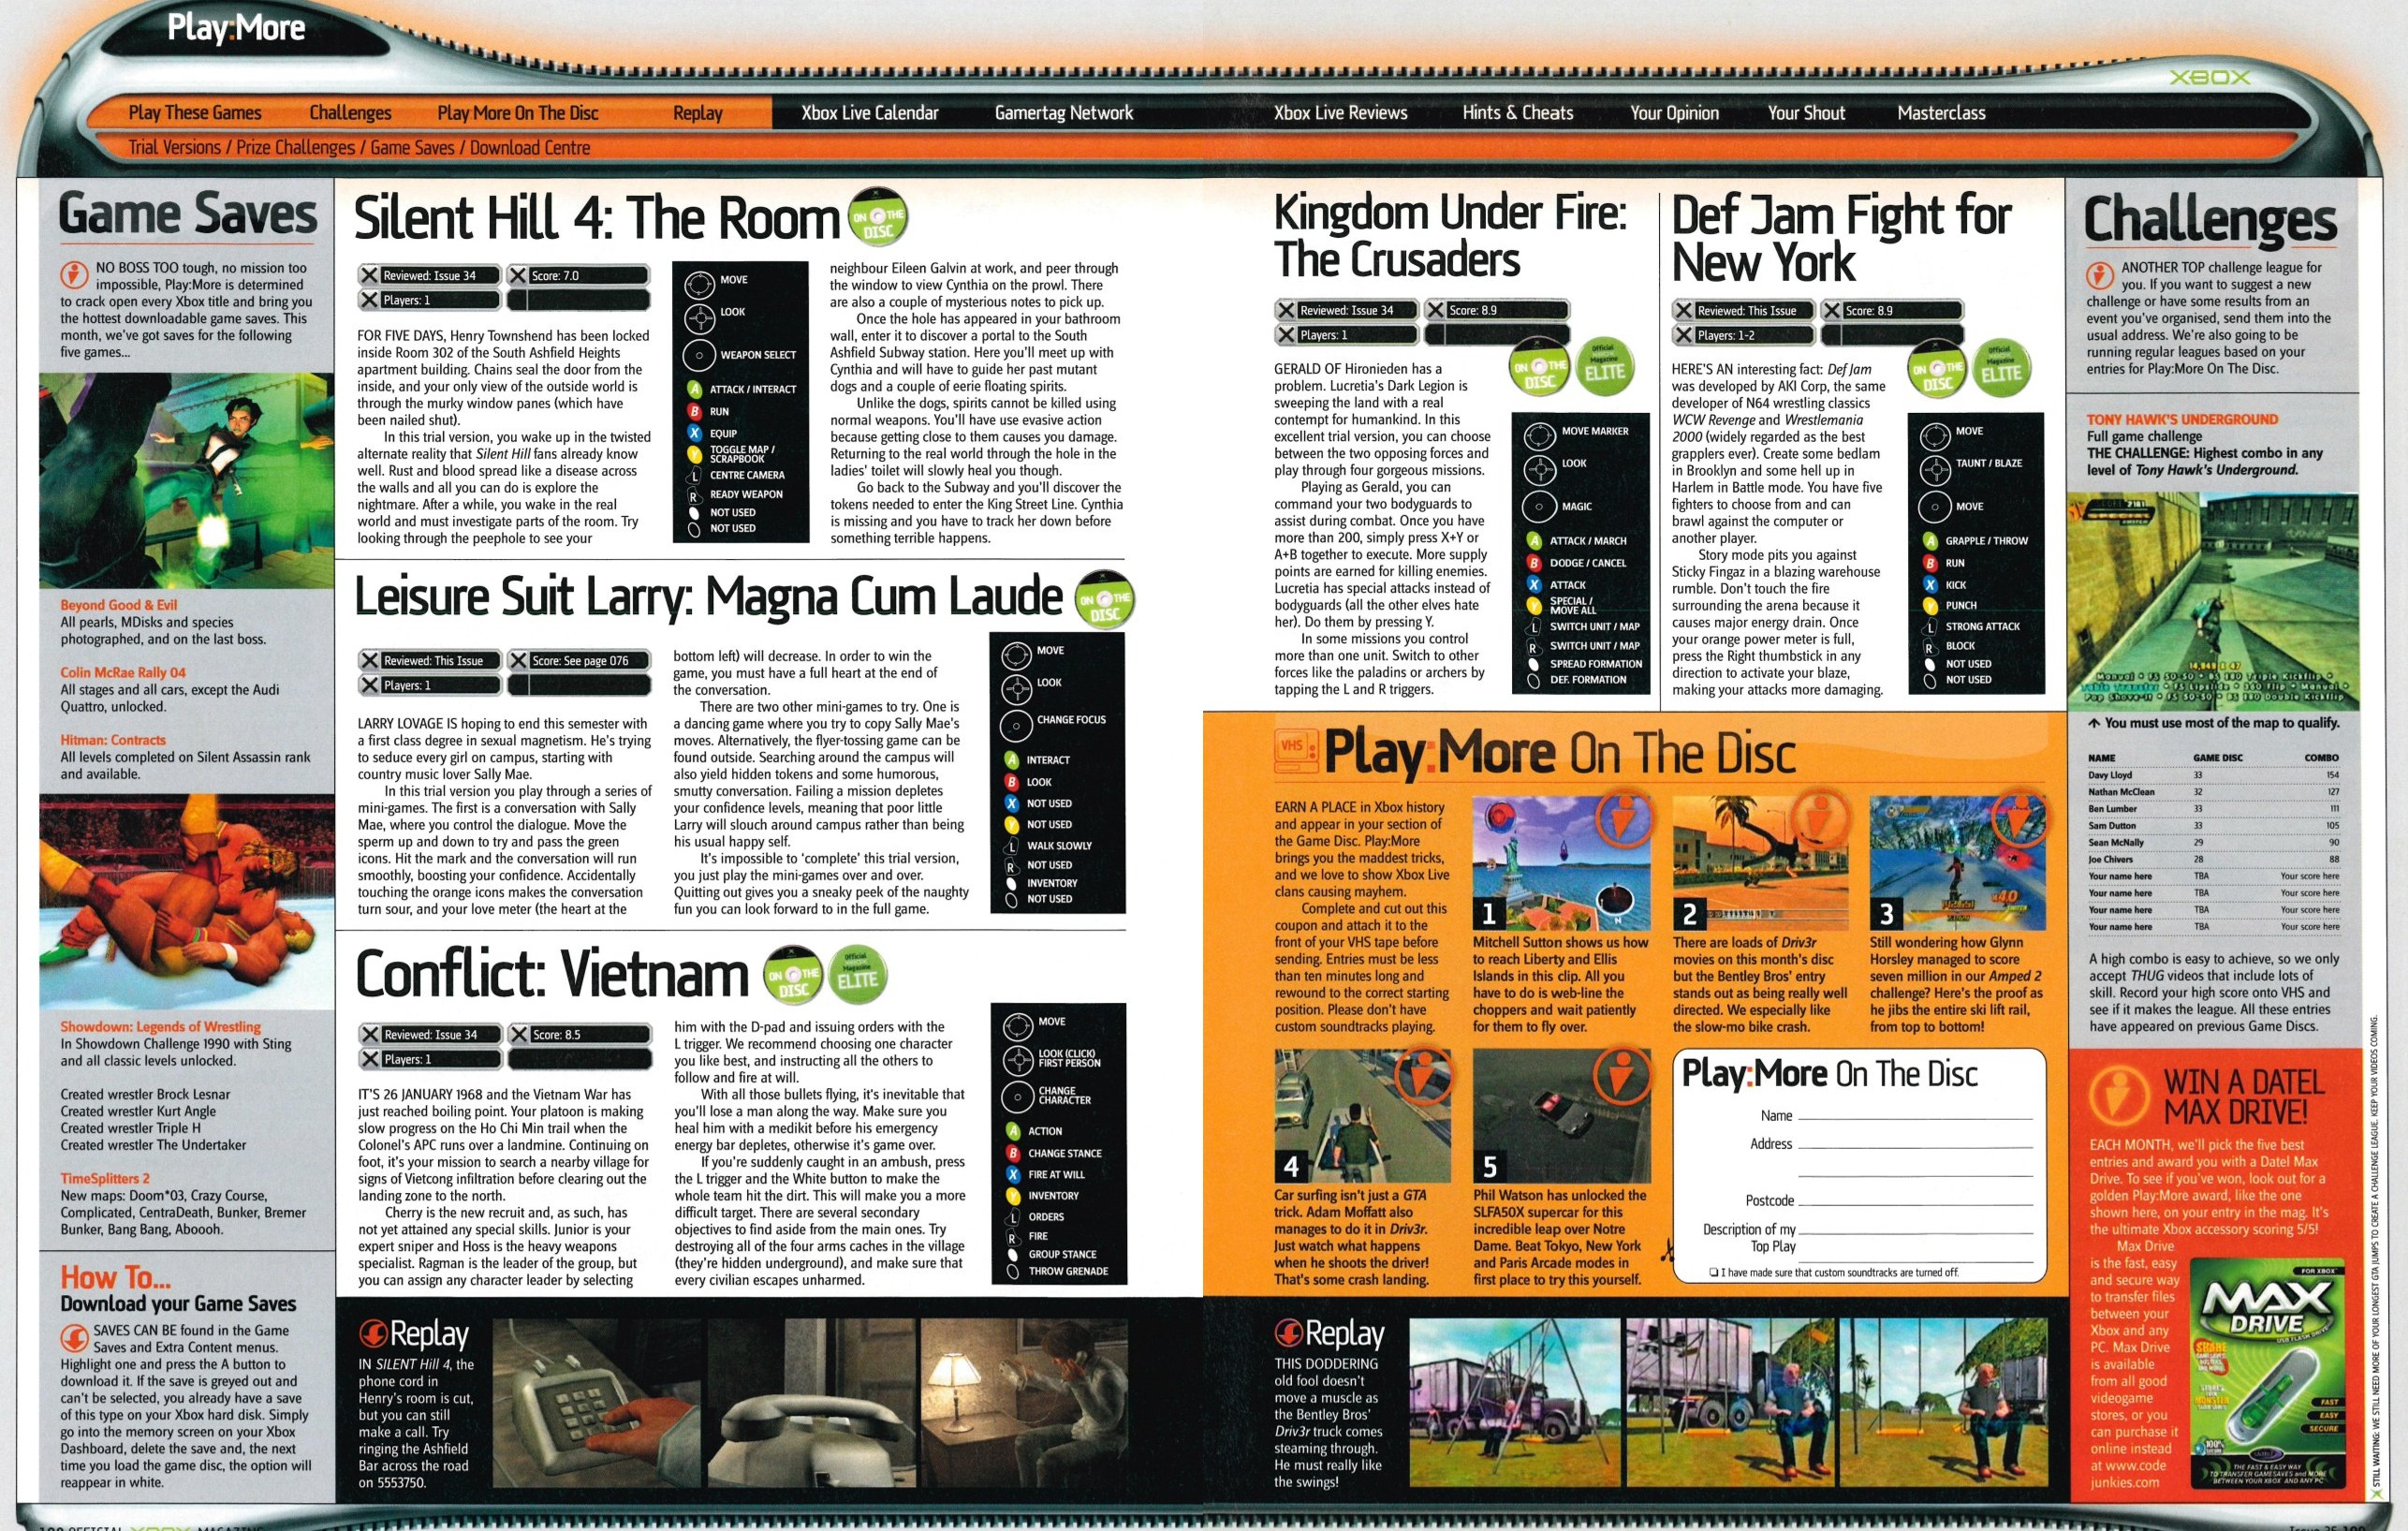Tick the custom soundtracks turned off checkbox
Screen dimensions: 2408x1531
pyautogui.click(x=1714, y=1273)
